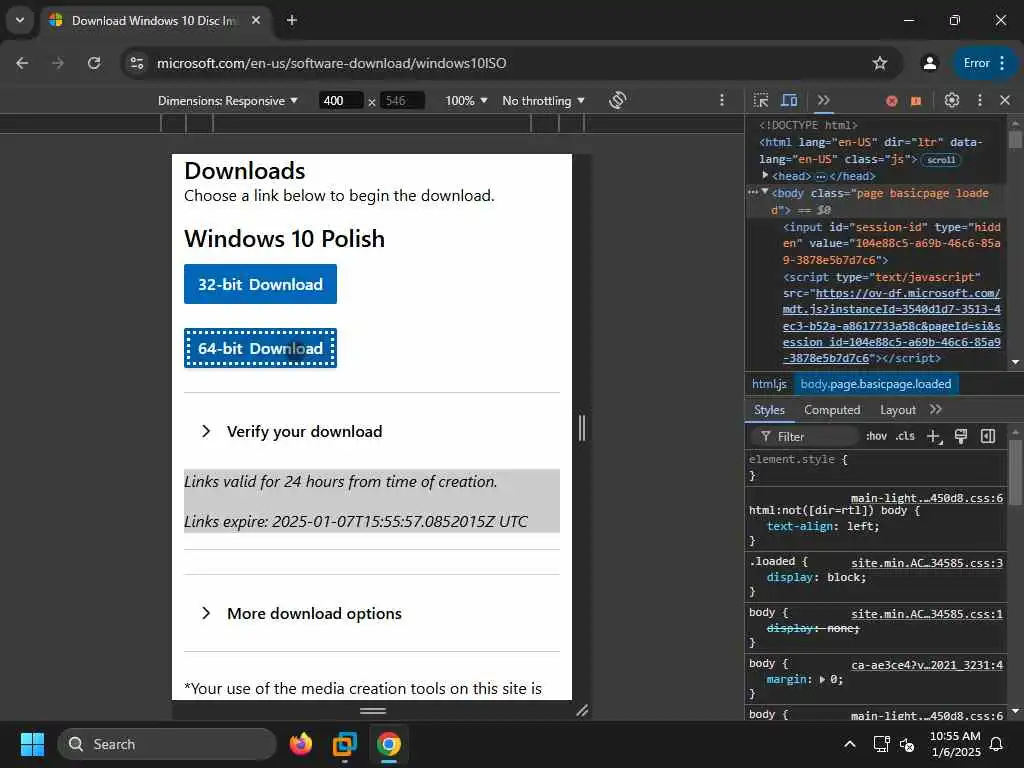Close the DevTools panel
The image size is (1024, 768).
(x=1005, y=101)
